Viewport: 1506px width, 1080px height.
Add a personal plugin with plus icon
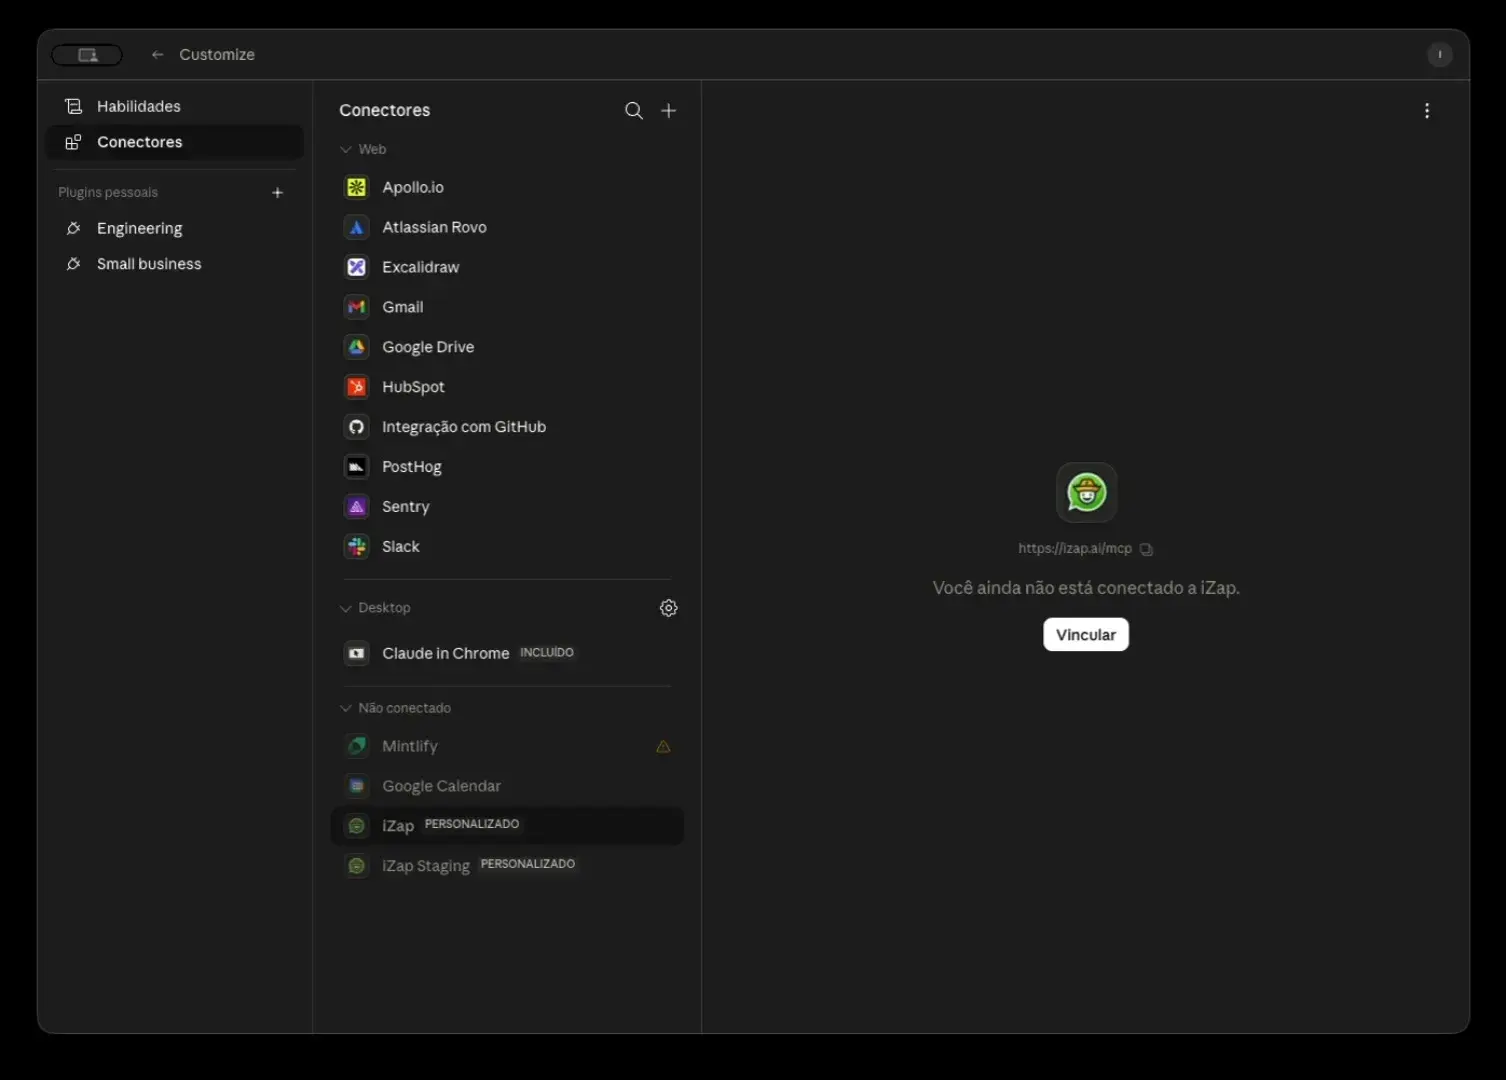click(278, 192)
